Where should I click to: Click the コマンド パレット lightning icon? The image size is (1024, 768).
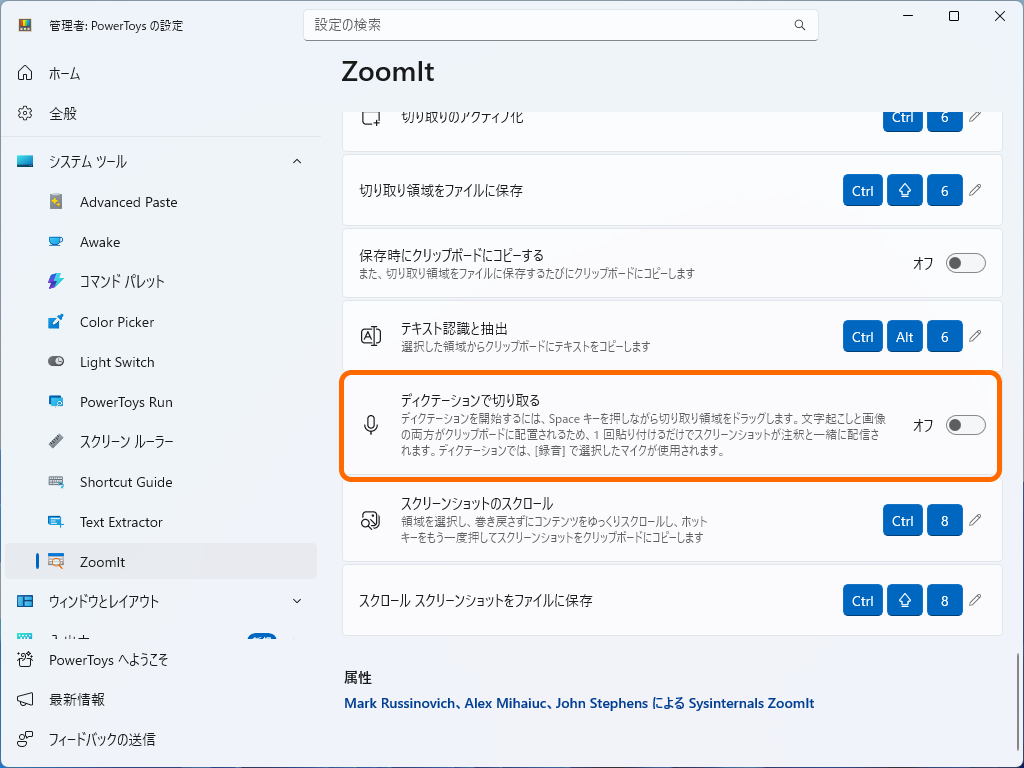click(x=56, y=281)
